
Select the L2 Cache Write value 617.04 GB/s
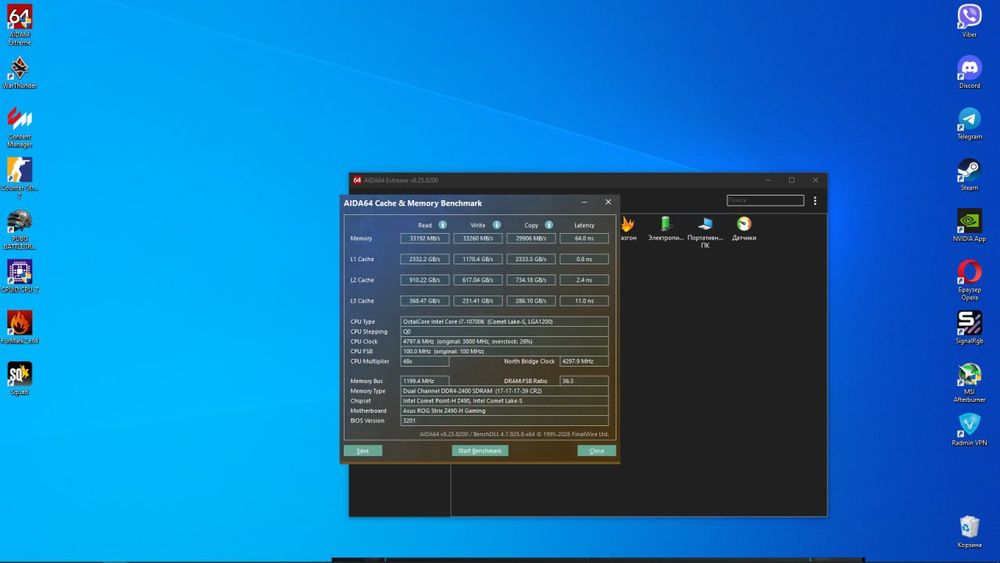478,280
